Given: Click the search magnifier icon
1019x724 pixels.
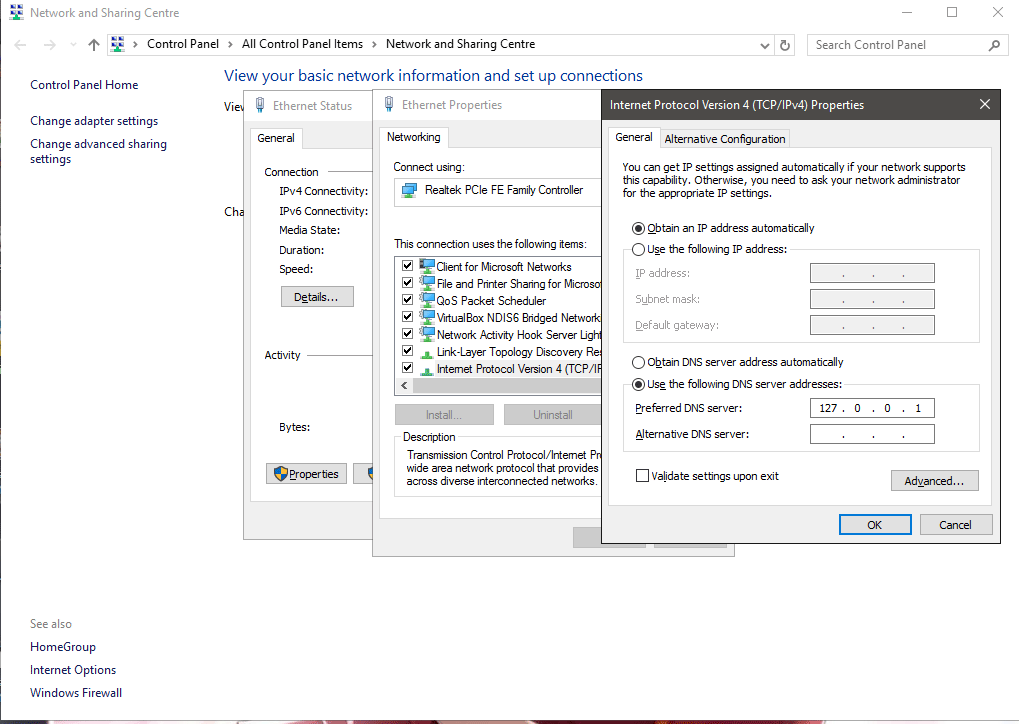Looking at the screenshot, I should [x=994, y=45].
